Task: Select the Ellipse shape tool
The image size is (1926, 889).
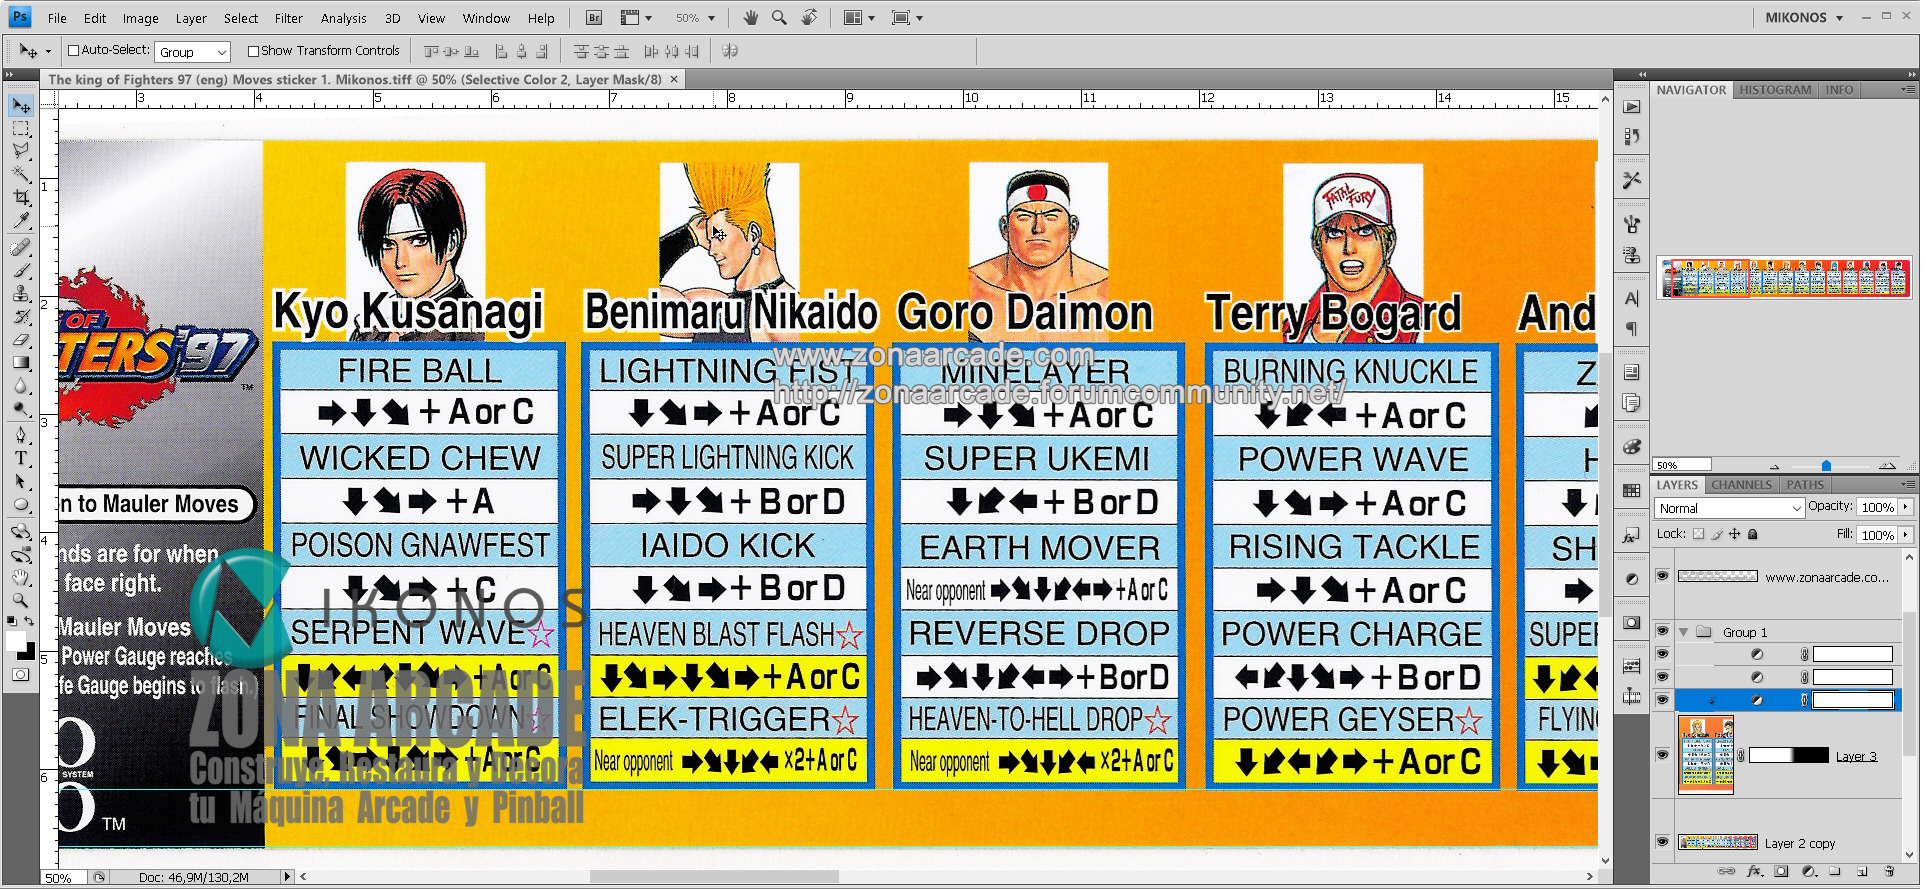Action: [21, 504]
